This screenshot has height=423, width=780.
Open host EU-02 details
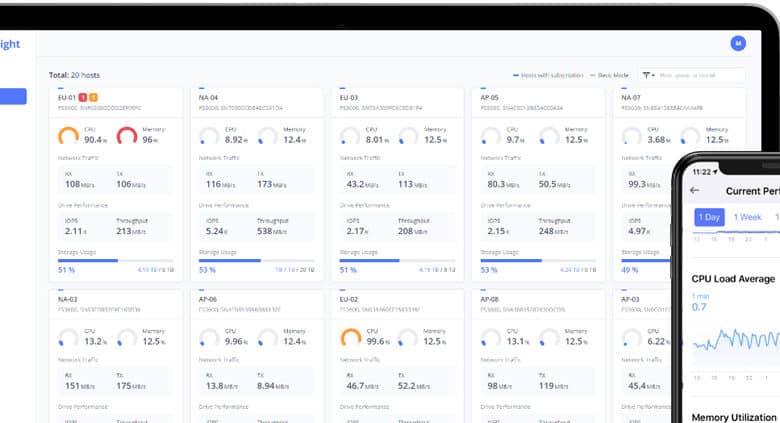tap(349, 299)
